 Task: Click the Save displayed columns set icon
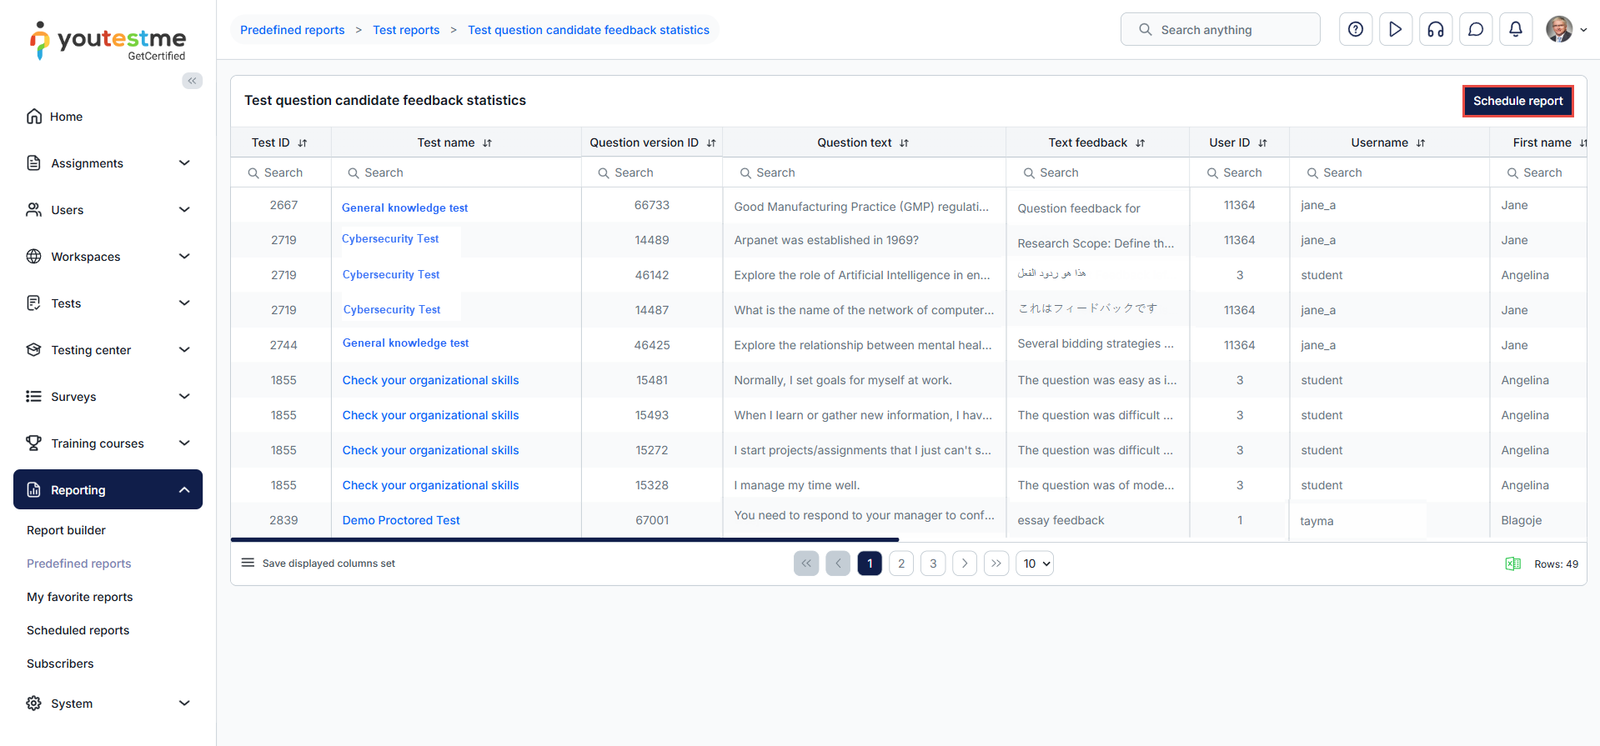click(248, 563)
